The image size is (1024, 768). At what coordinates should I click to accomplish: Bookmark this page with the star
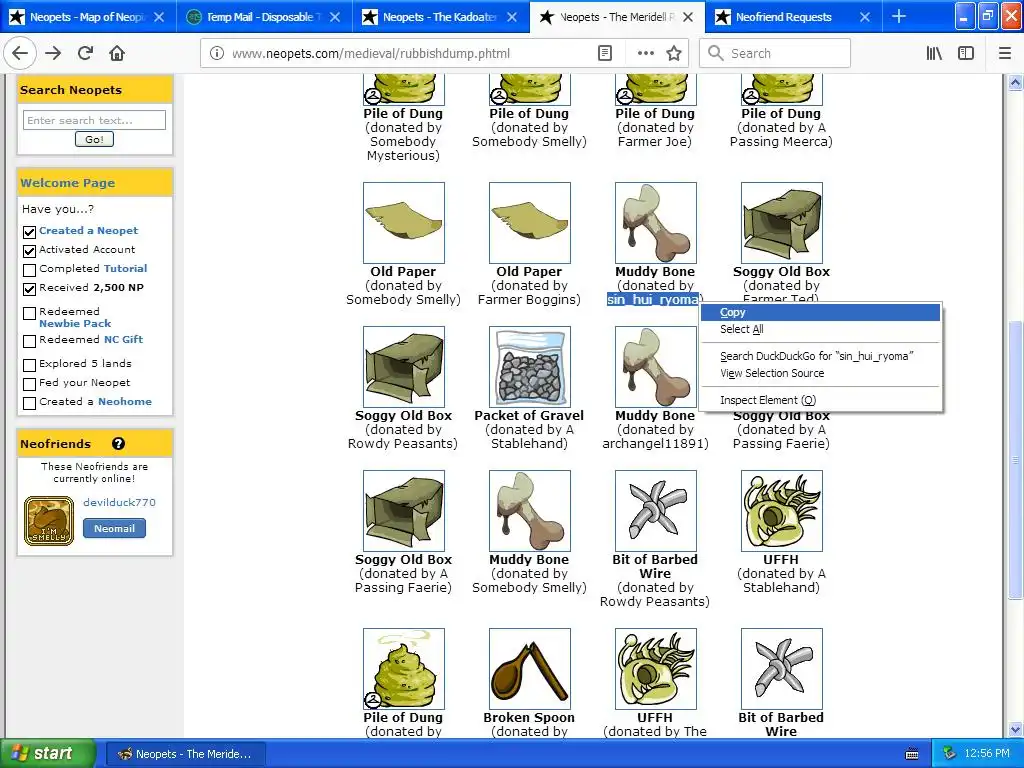[674, 54]
